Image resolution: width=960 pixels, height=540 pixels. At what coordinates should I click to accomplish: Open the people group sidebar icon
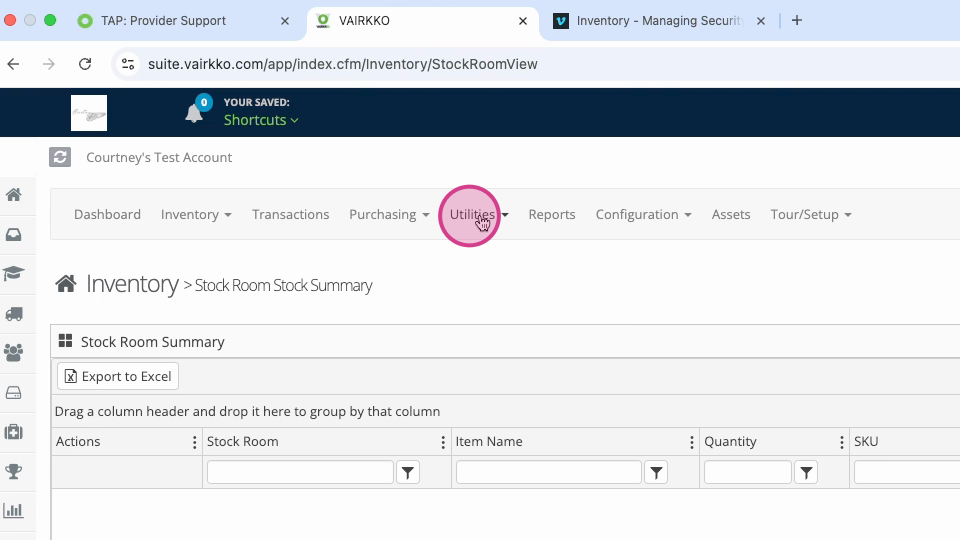click(13, 353)
